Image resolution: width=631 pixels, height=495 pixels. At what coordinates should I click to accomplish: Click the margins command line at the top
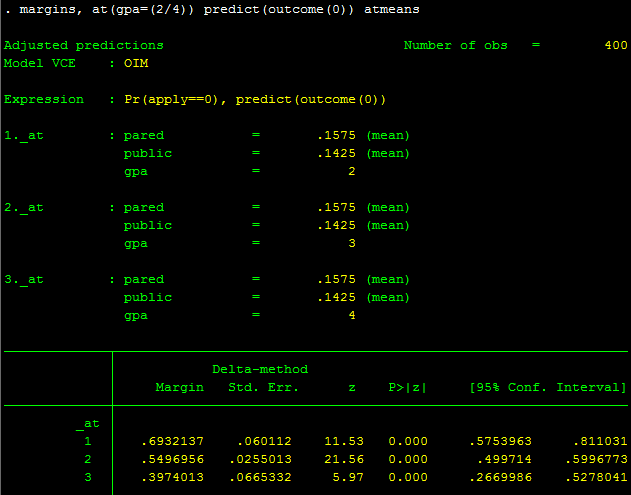(211, 9)
